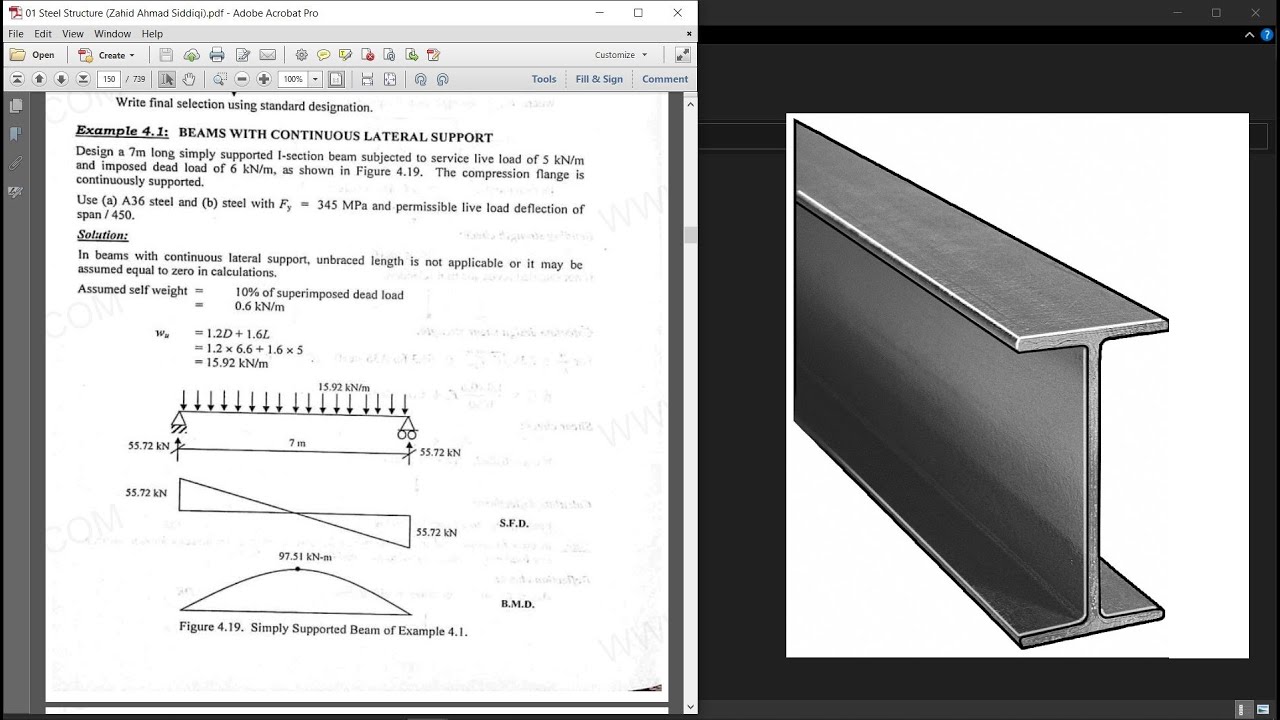Open the Create dropdown menu
1280x720 pixels.
[106, 55]
